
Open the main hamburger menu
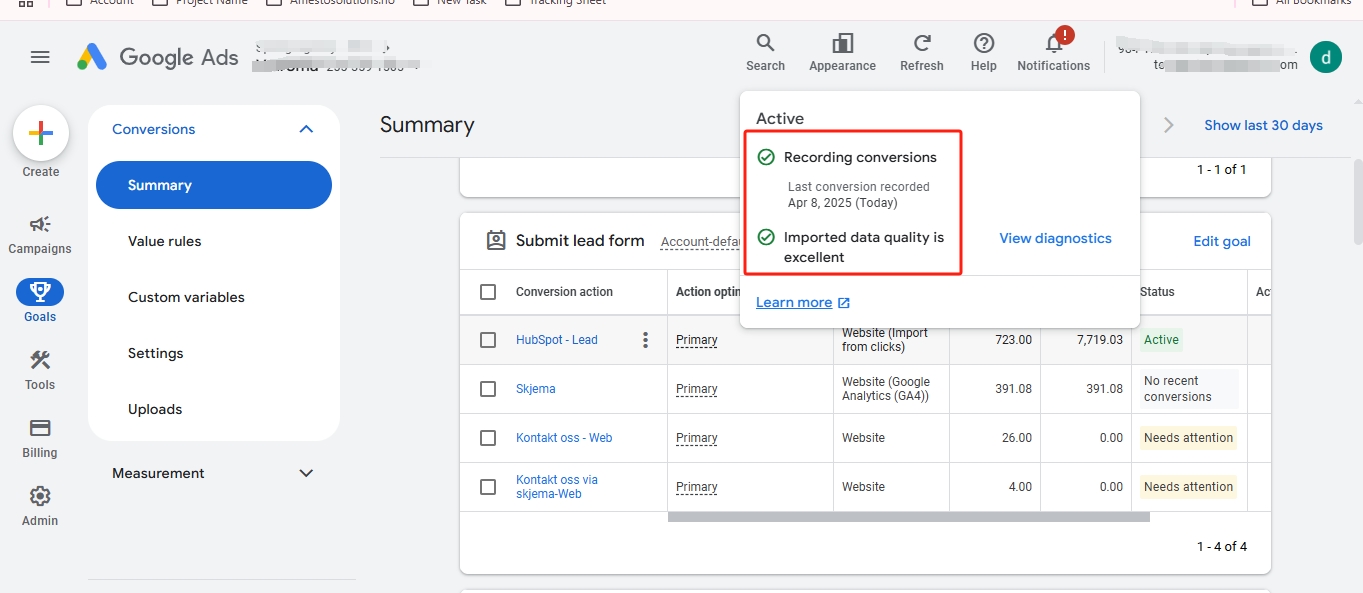pos(40,57)
